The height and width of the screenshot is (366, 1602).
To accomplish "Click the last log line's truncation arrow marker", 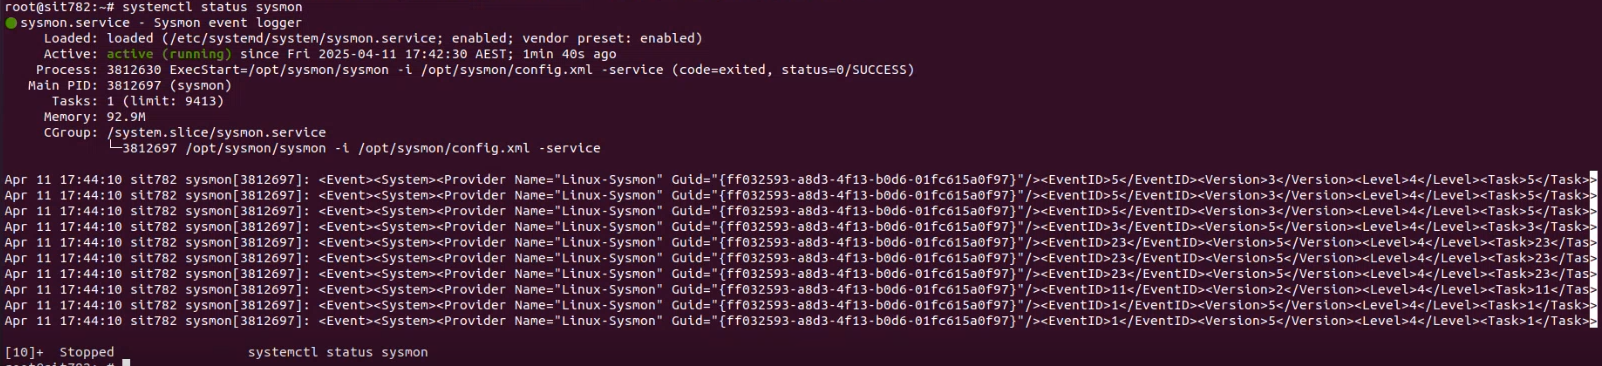I will 1594,321.
